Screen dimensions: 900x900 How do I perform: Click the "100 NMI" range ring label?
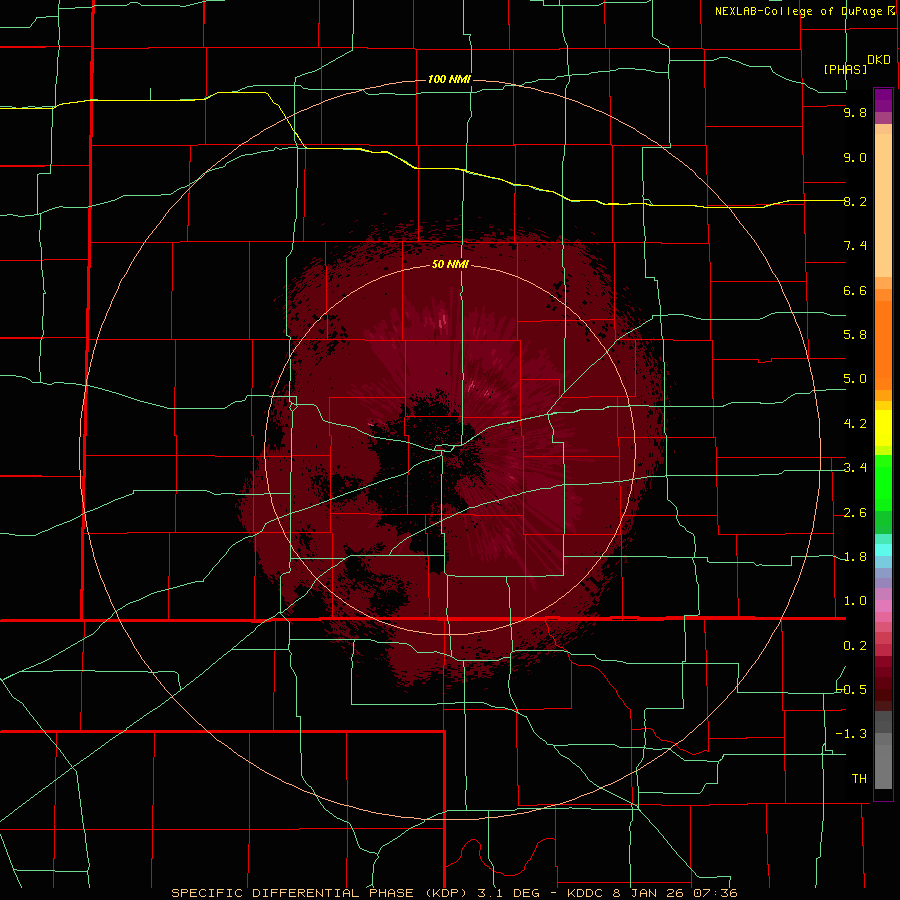point(449,79)
